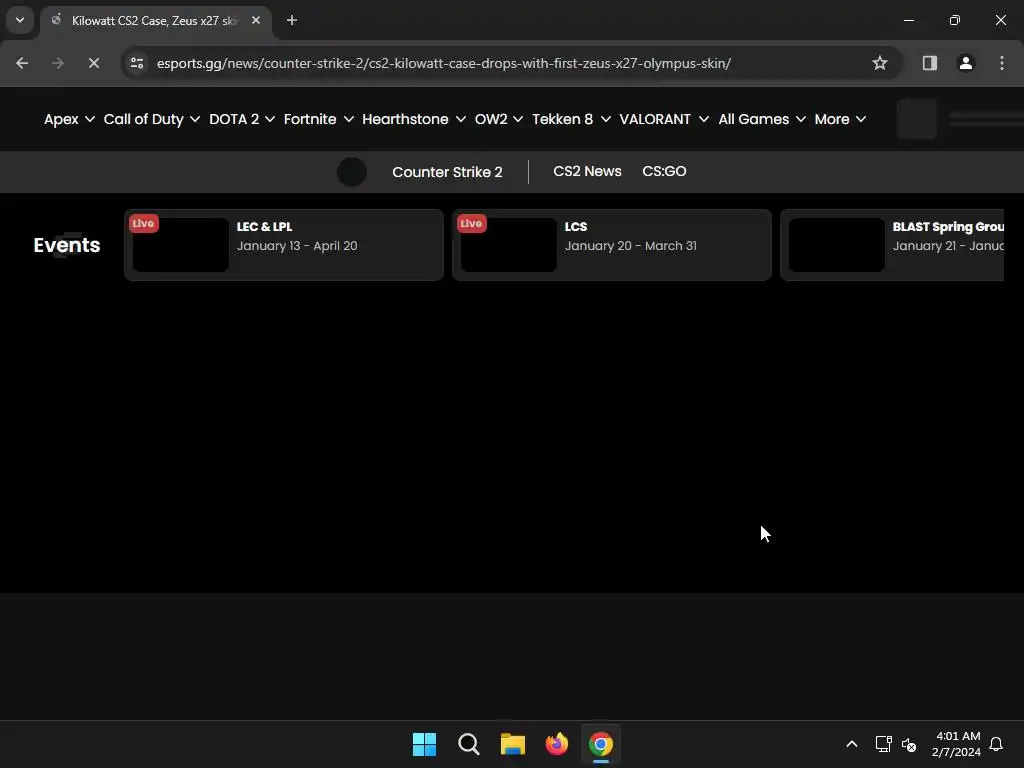Viewport: 1024px width, 768px height.
Task: Open Chrome side panel
Action: (929, 63)
